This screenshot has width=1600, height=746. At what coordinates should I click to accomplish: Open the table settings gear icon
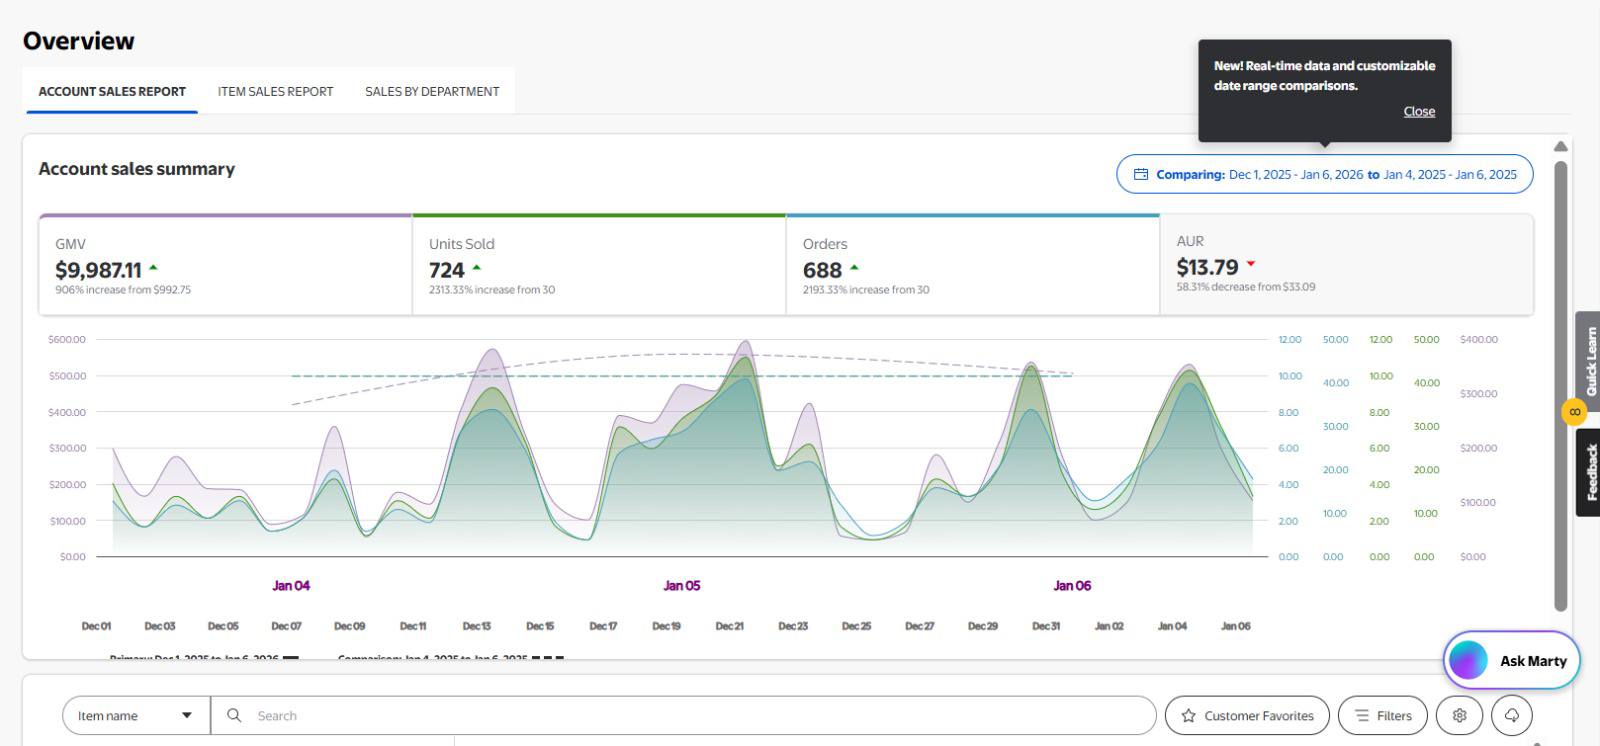point(1459,715)
